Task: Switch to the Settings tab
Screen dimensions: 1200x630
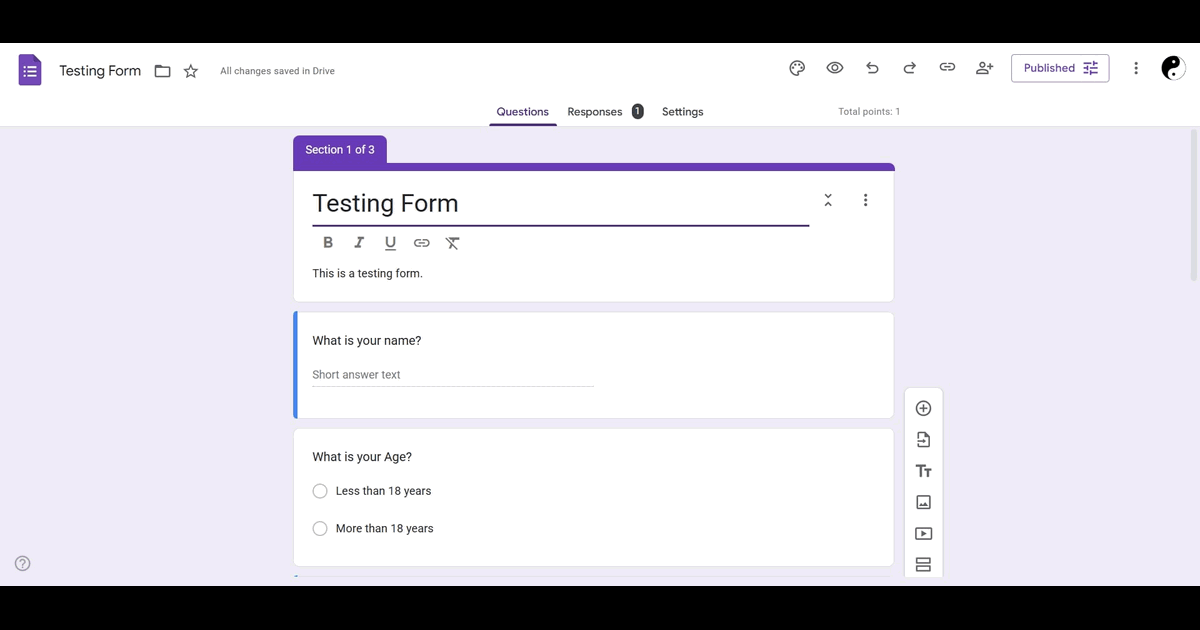Action: point(683,112)
